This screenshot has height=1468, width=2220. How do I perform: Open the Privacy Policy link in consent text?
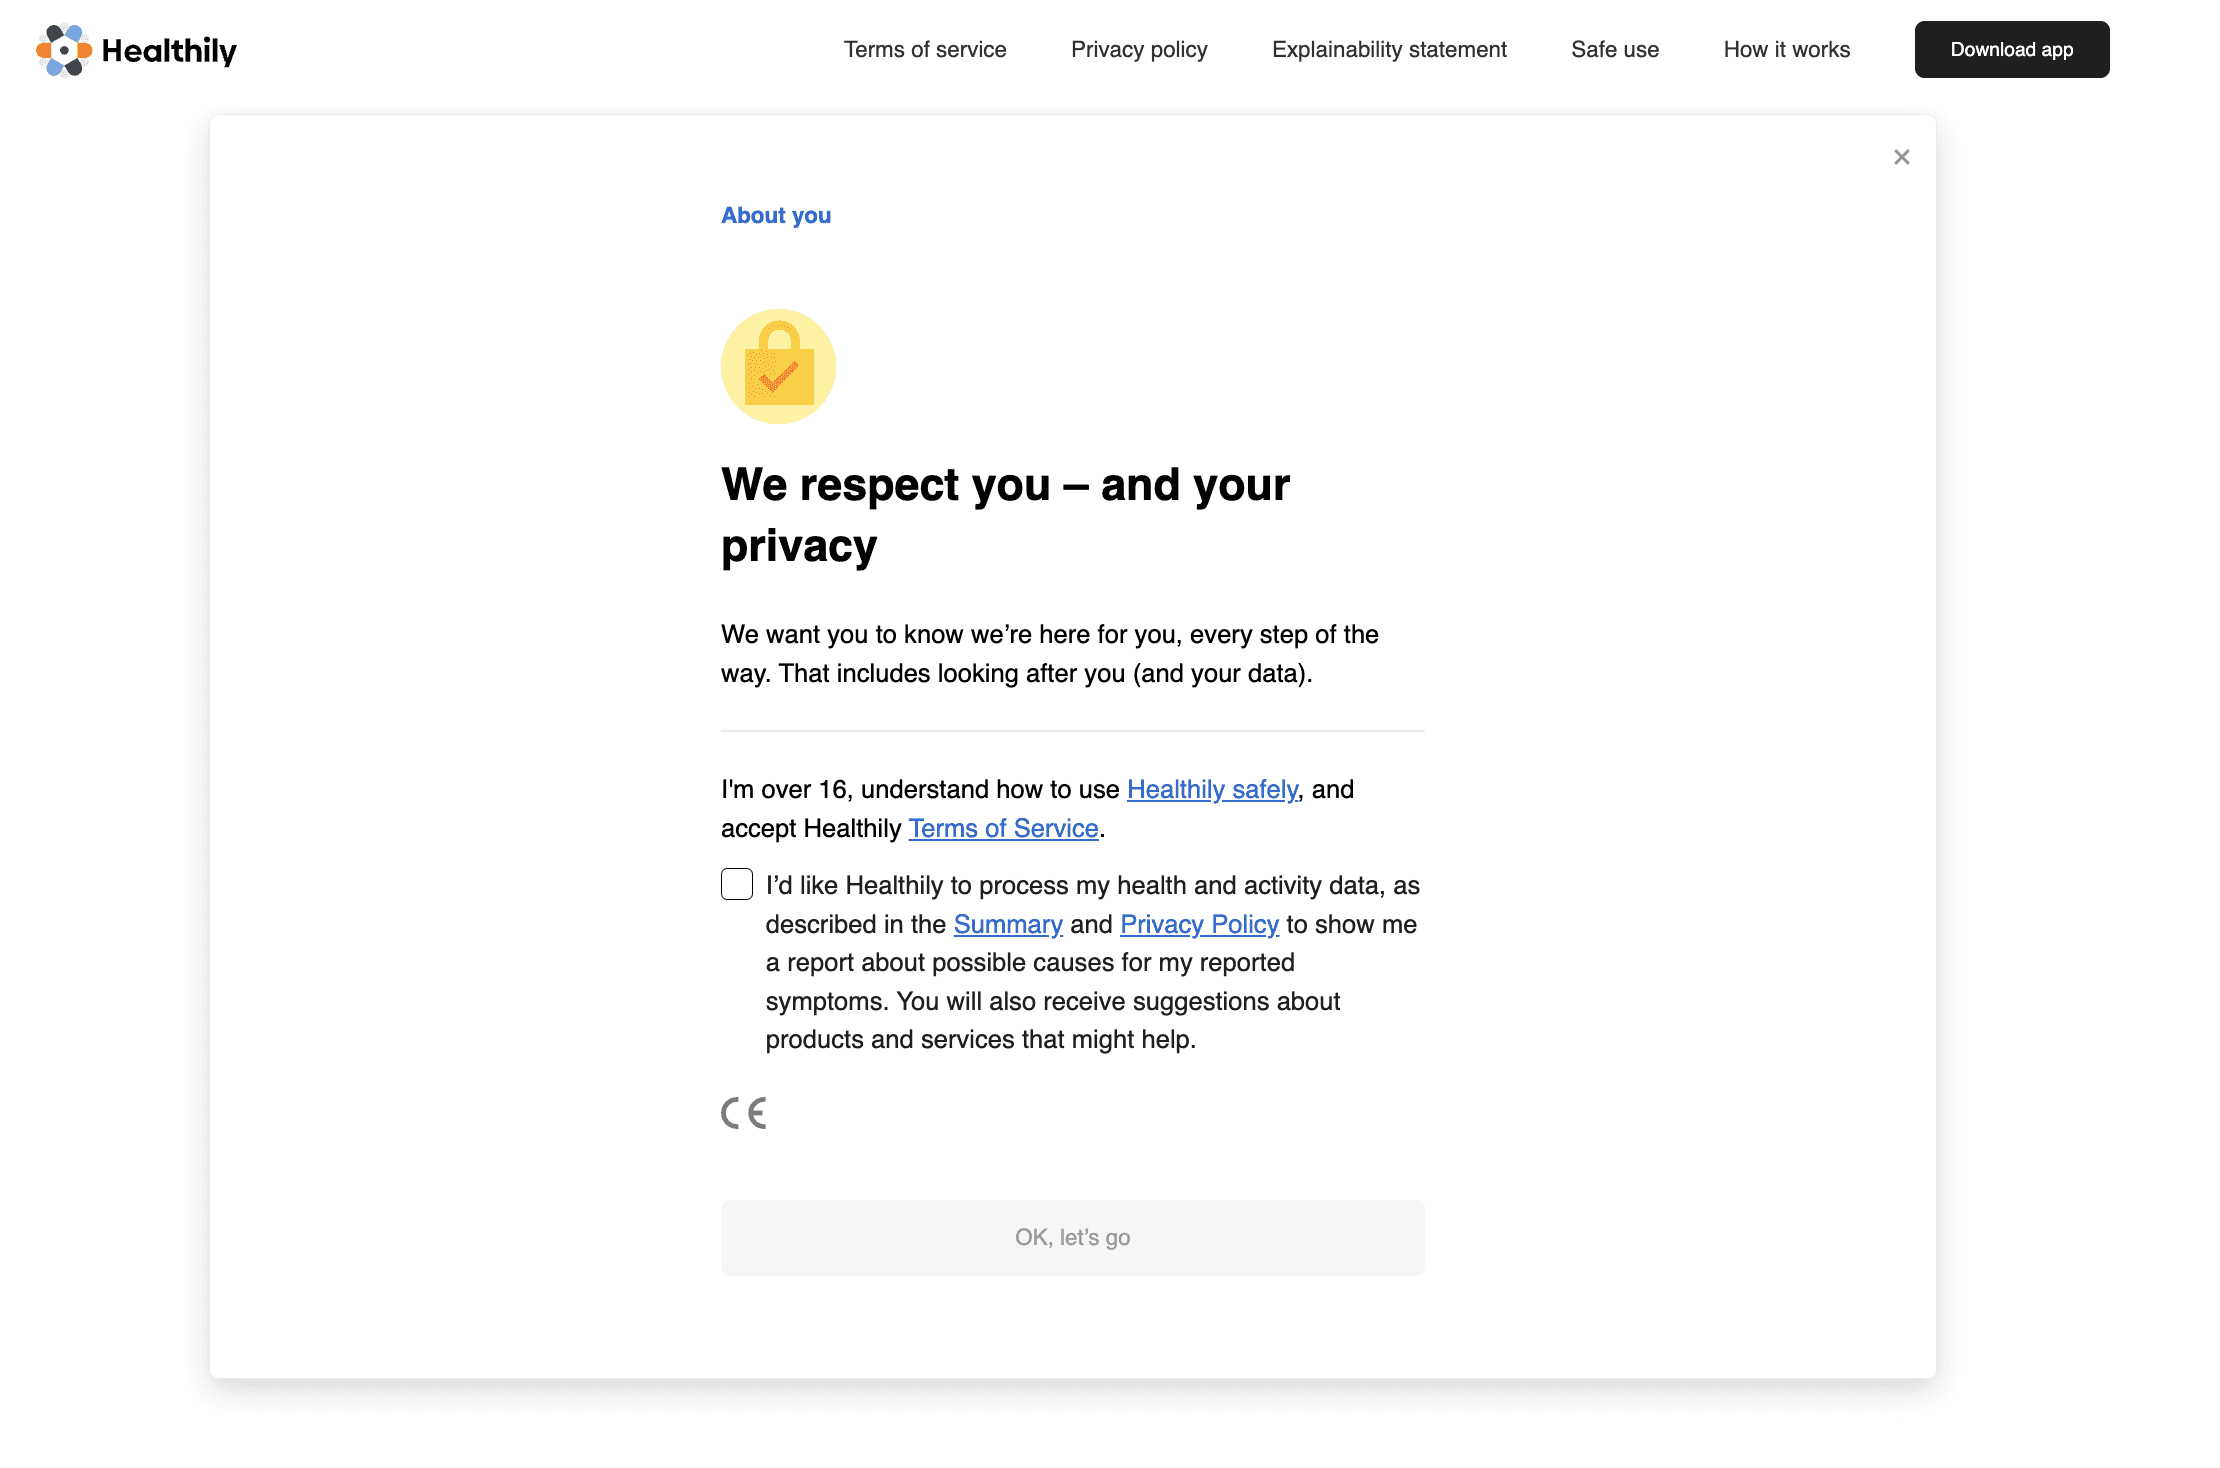pyautogui.click(x=1199, y=925)
